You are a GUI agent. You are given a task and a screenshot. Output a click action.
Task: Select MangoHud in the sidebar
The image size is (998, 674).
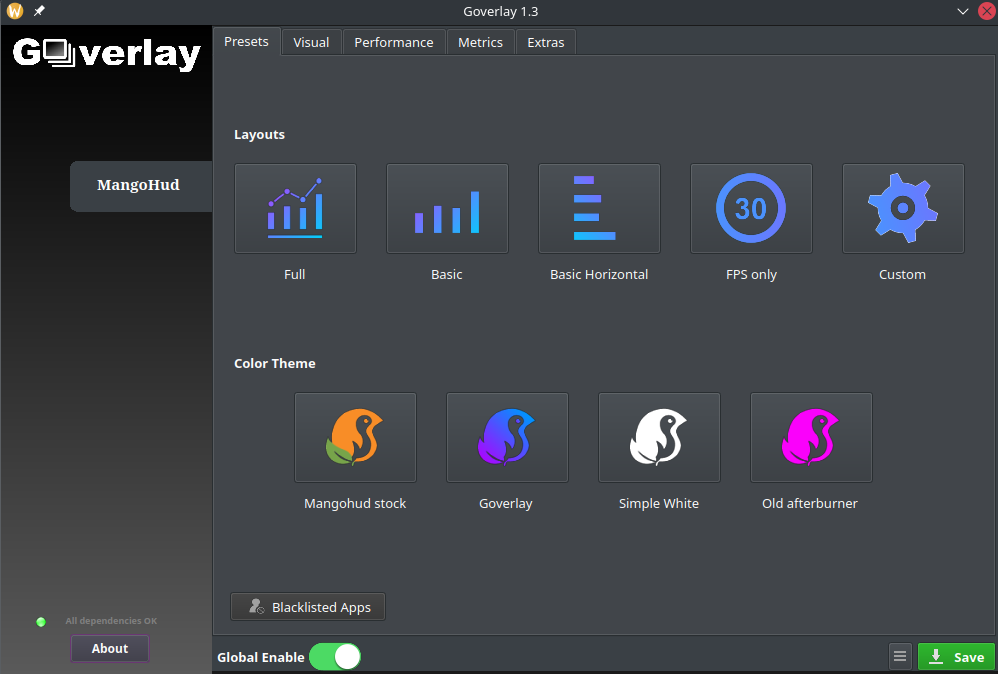tap(141, 186)
